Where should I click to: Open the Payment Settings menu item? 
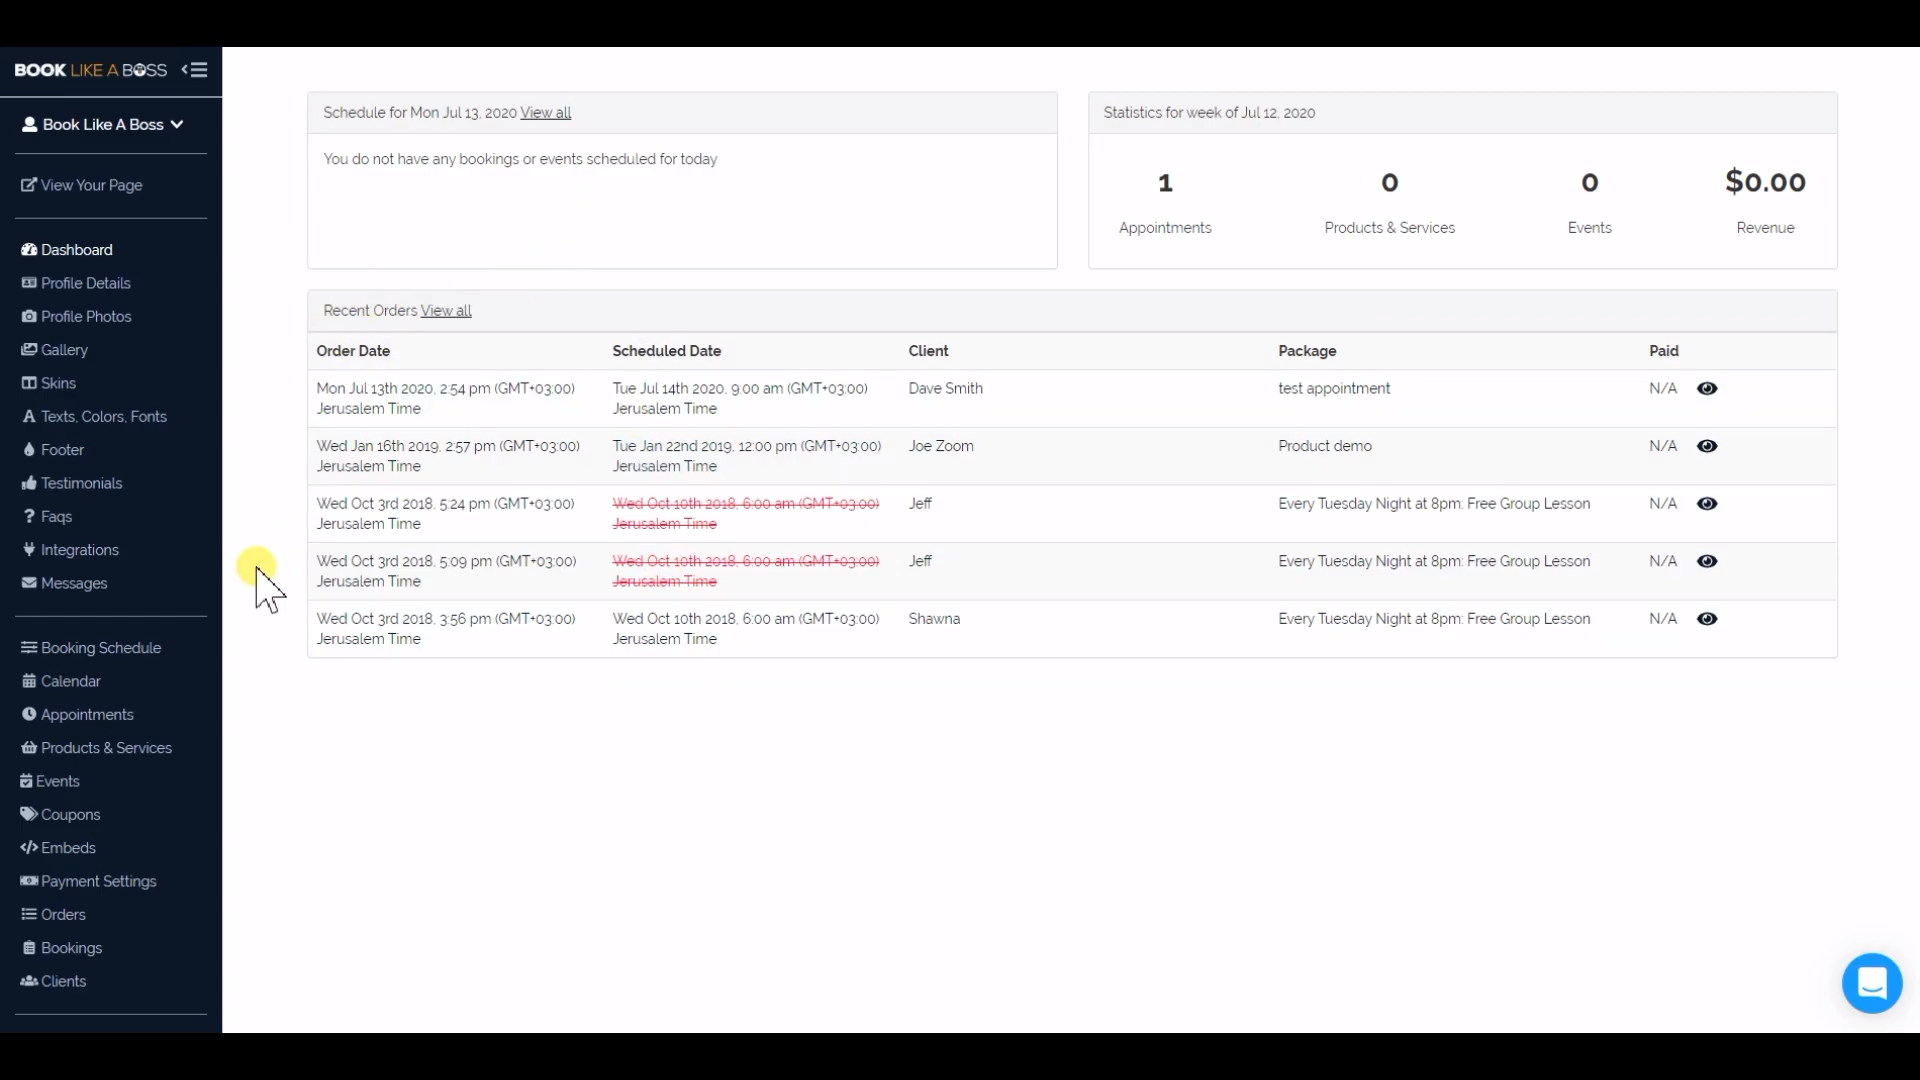(x=98, y=881)
